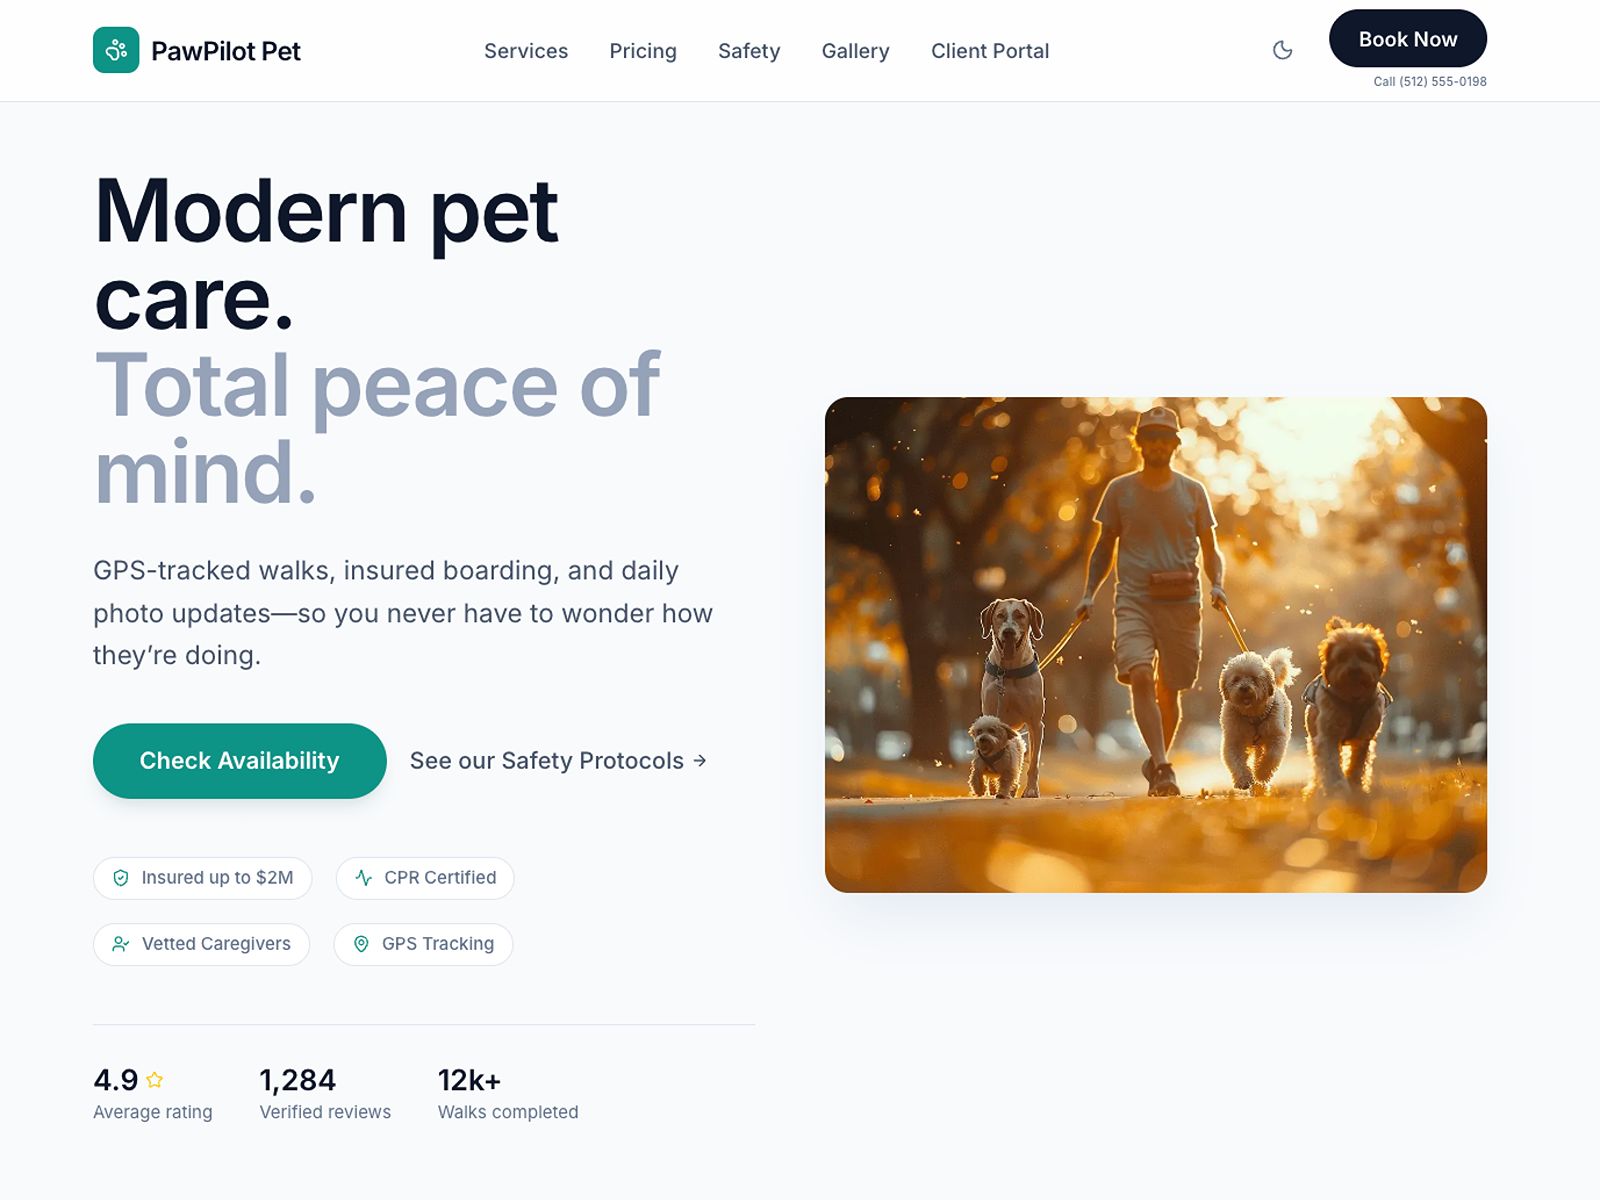Click the Book Now button
The image size is (1600, 1200).
tap(1408, 39)
